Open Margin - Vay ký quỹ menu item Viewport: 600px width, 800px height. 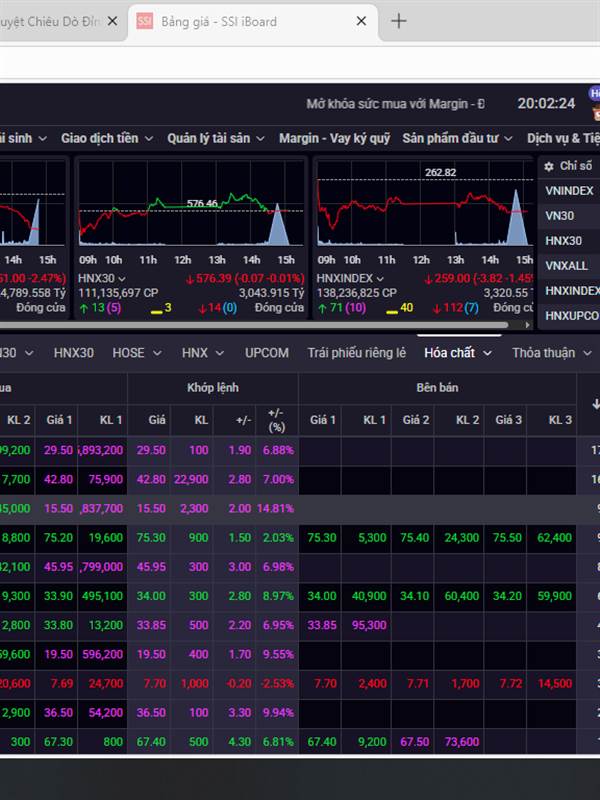point(334,138)
